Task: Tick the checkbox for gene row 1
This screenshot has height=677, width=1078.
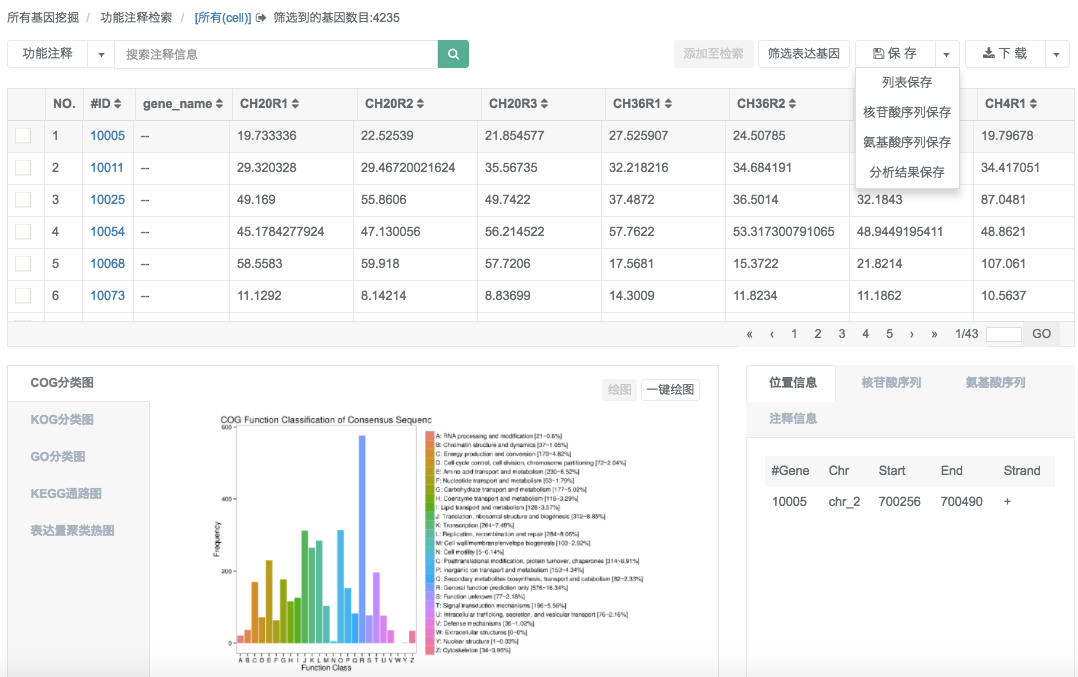Action: coord(23,136)
